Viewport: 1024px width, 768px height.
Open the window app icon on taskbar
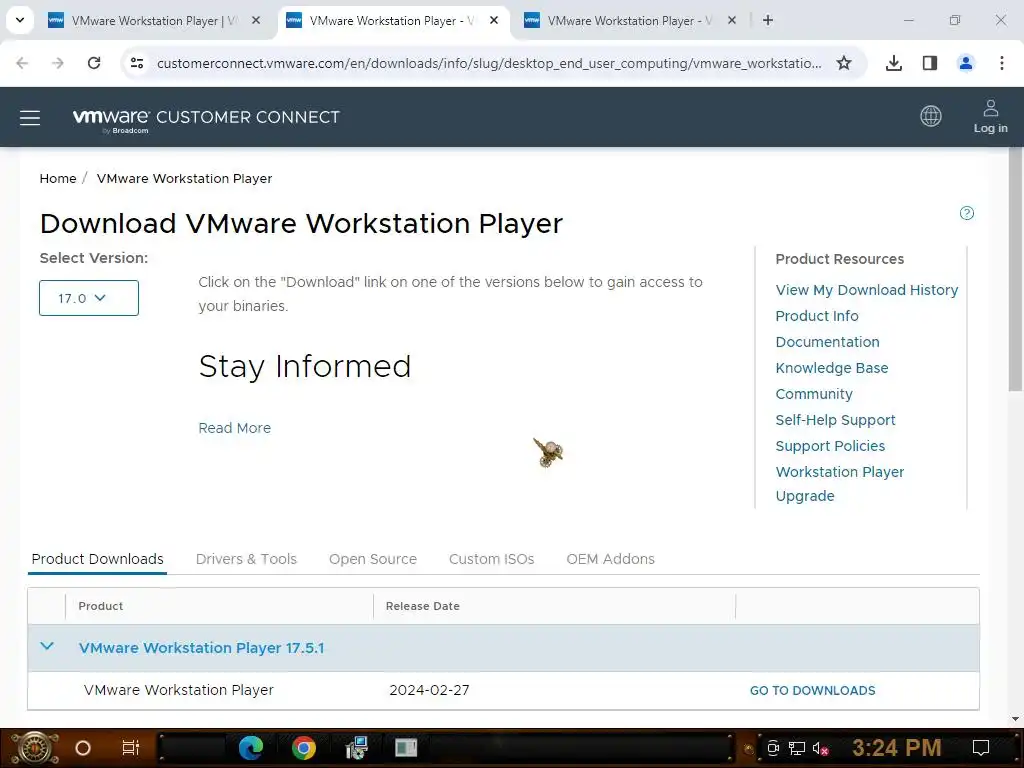pos(406,748)
